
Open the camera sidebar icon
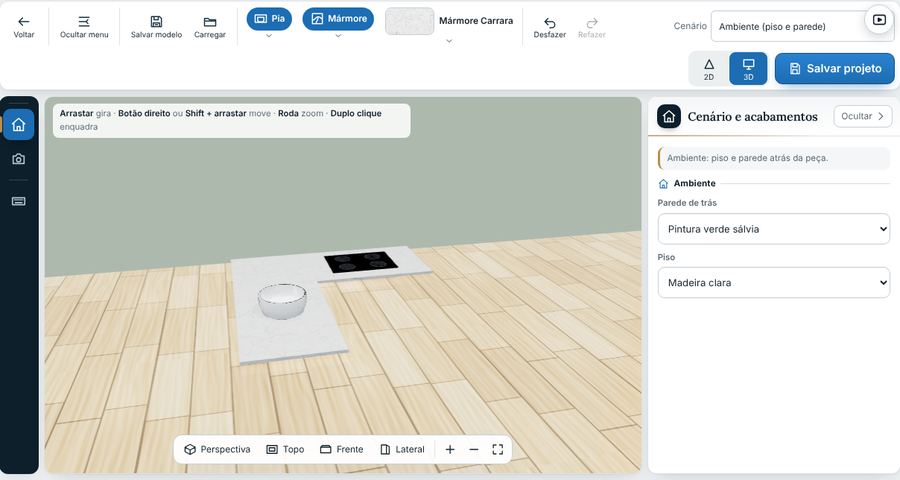point(18,159)
